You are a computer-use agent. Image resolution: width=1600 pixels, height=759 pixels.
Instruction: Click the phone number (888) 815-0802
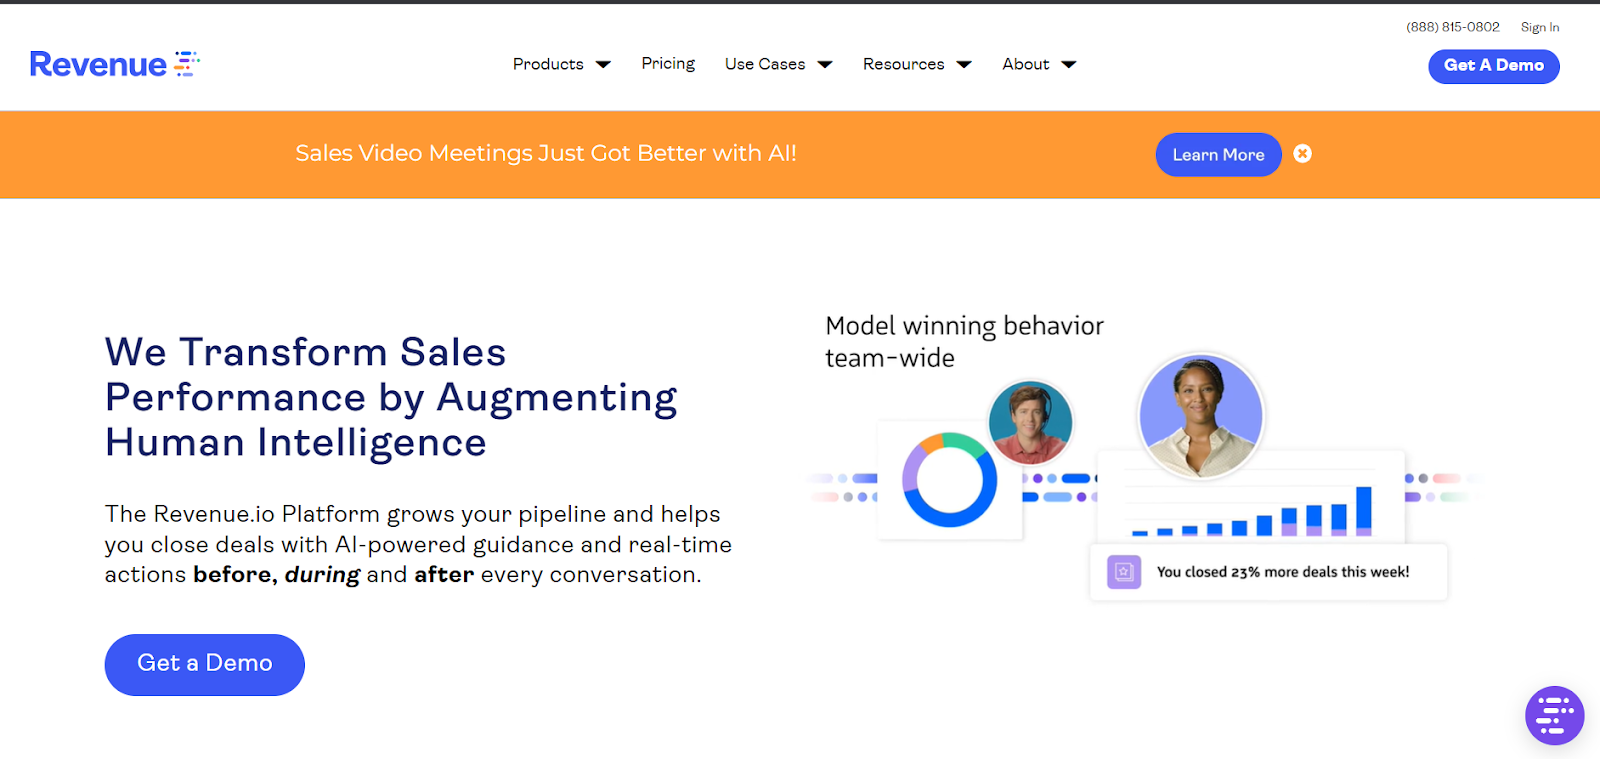click(1453, 27)
